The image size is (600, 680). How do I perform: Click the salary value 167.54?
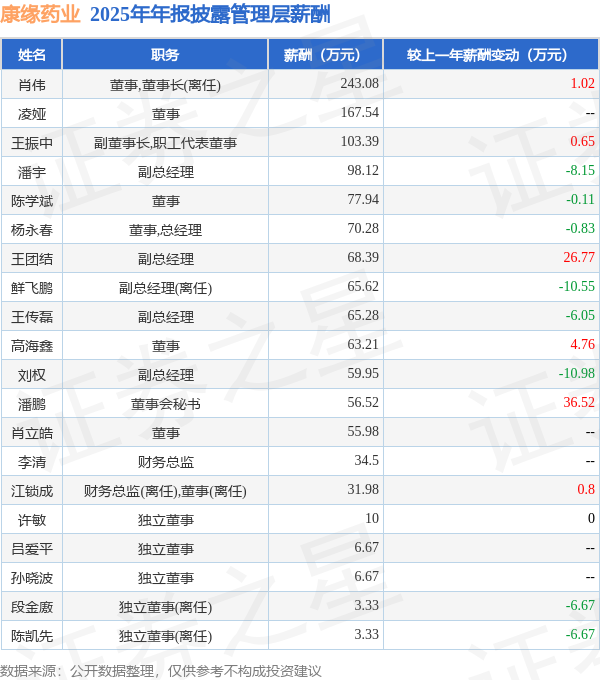pos(359,112)
